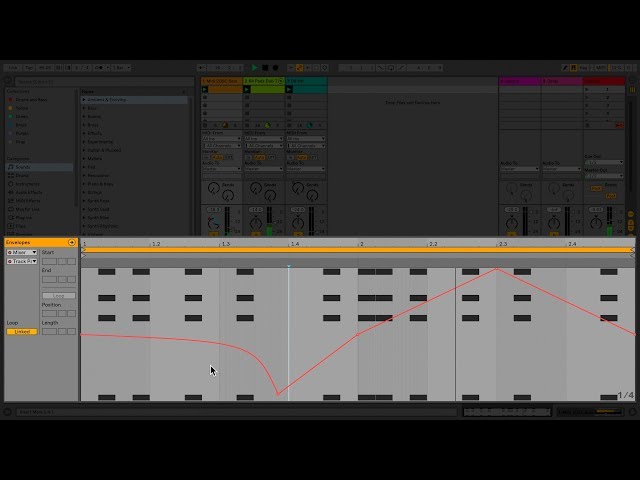Image resolution: width=640 pixels, height=480 pixels.
Task: Click the orange loop brace bar
Action: (x=358, y=250)
